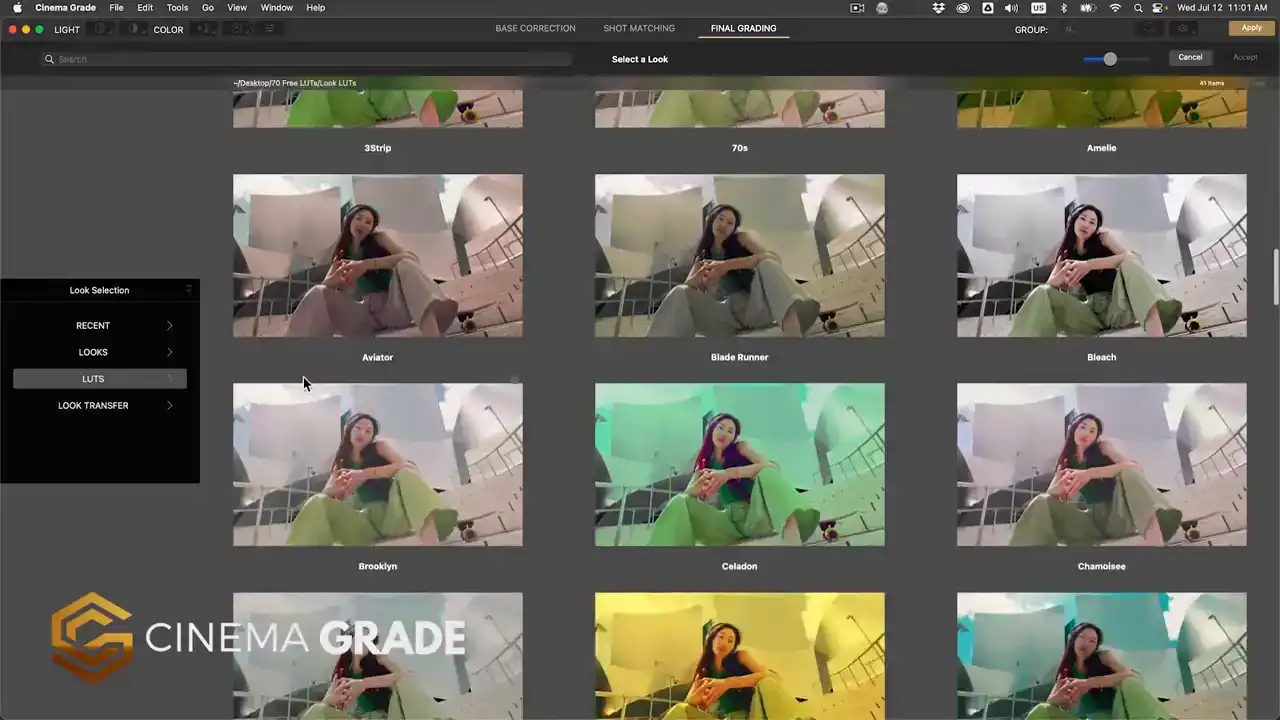Screen dimensions: 1280x720
Task: Open Spotlight search in the menu bar
Action: click(1139, 8)
